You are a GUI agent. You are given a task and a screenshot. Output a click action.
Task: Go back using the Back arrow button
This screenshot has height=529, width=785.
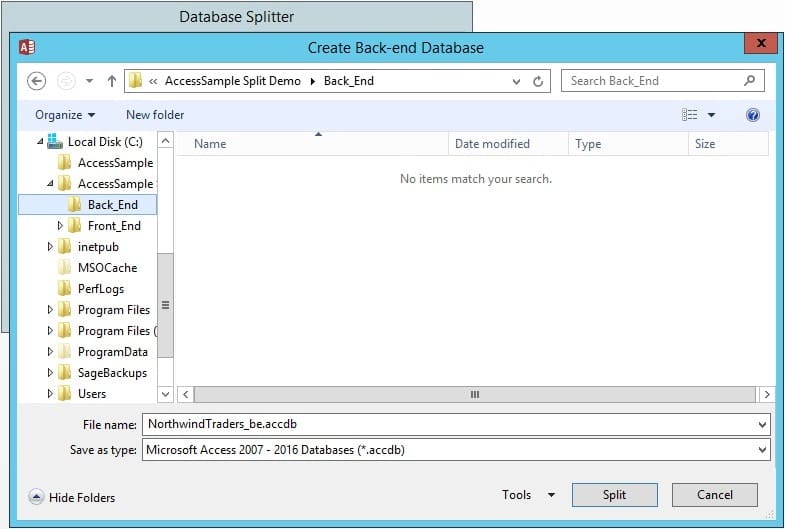click(37, 81)
